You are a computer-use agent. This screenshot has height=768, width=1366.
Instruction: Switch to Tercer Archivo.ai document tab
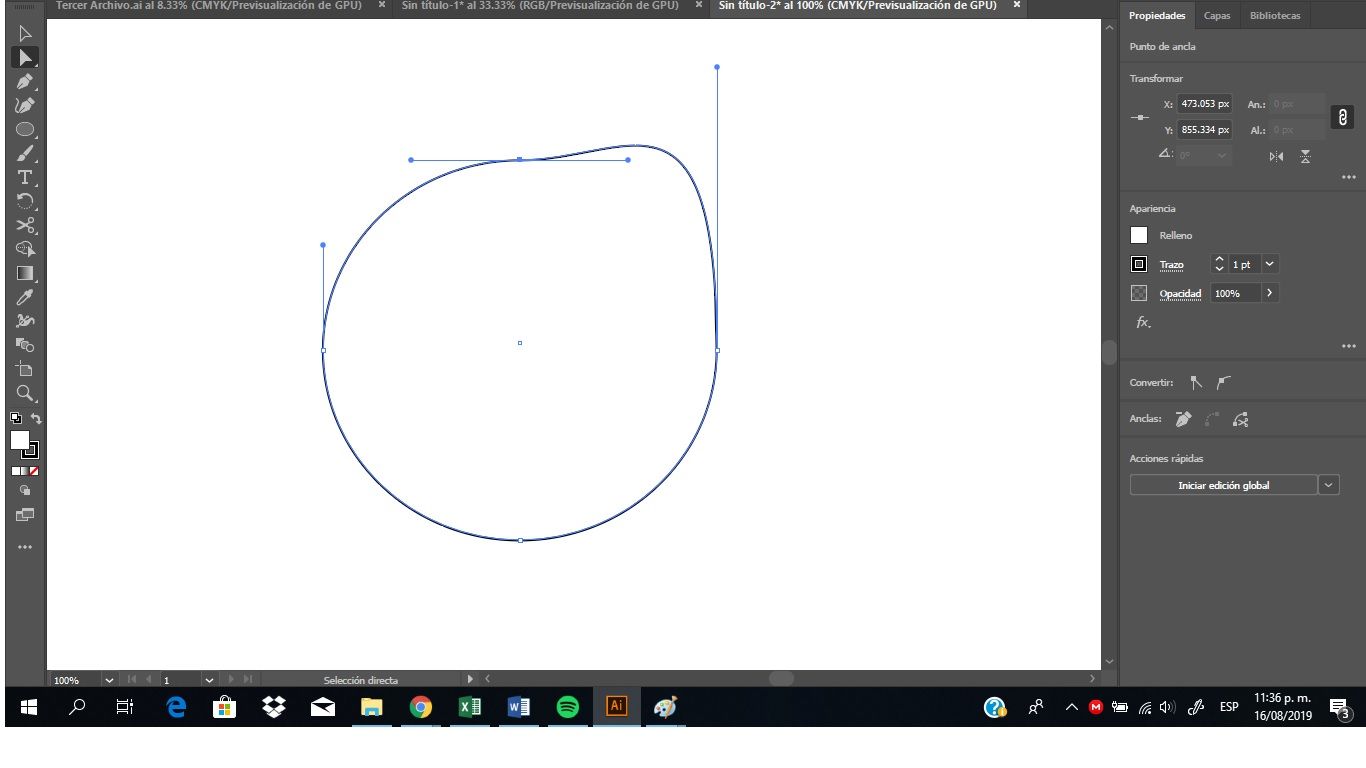click(208, 6)
